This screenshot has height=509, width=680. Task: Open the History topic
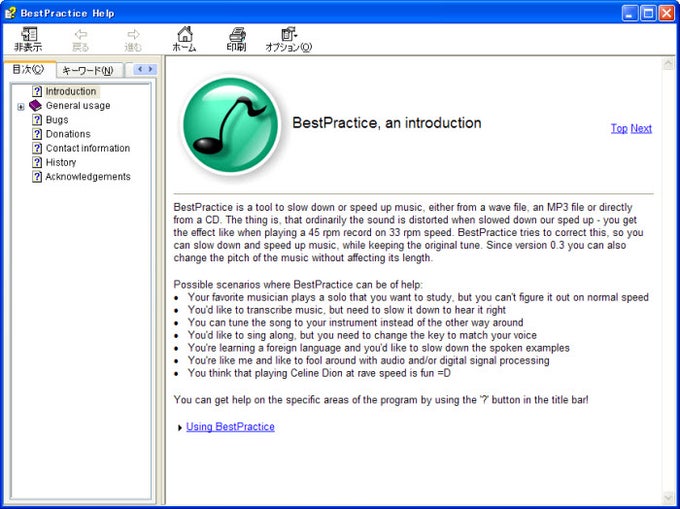(61, 163)
